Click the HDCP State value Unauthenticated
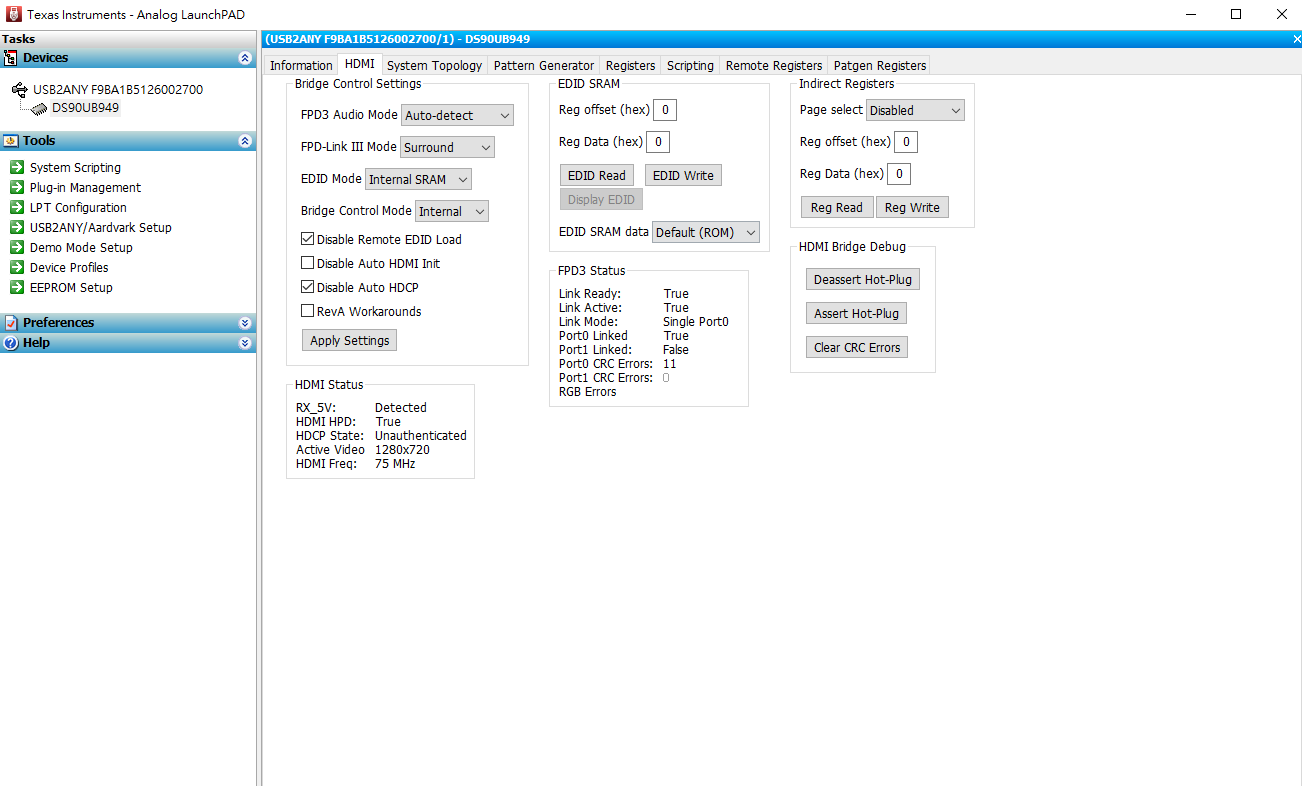The image size is (1302, 786). [x=421, y=436]
